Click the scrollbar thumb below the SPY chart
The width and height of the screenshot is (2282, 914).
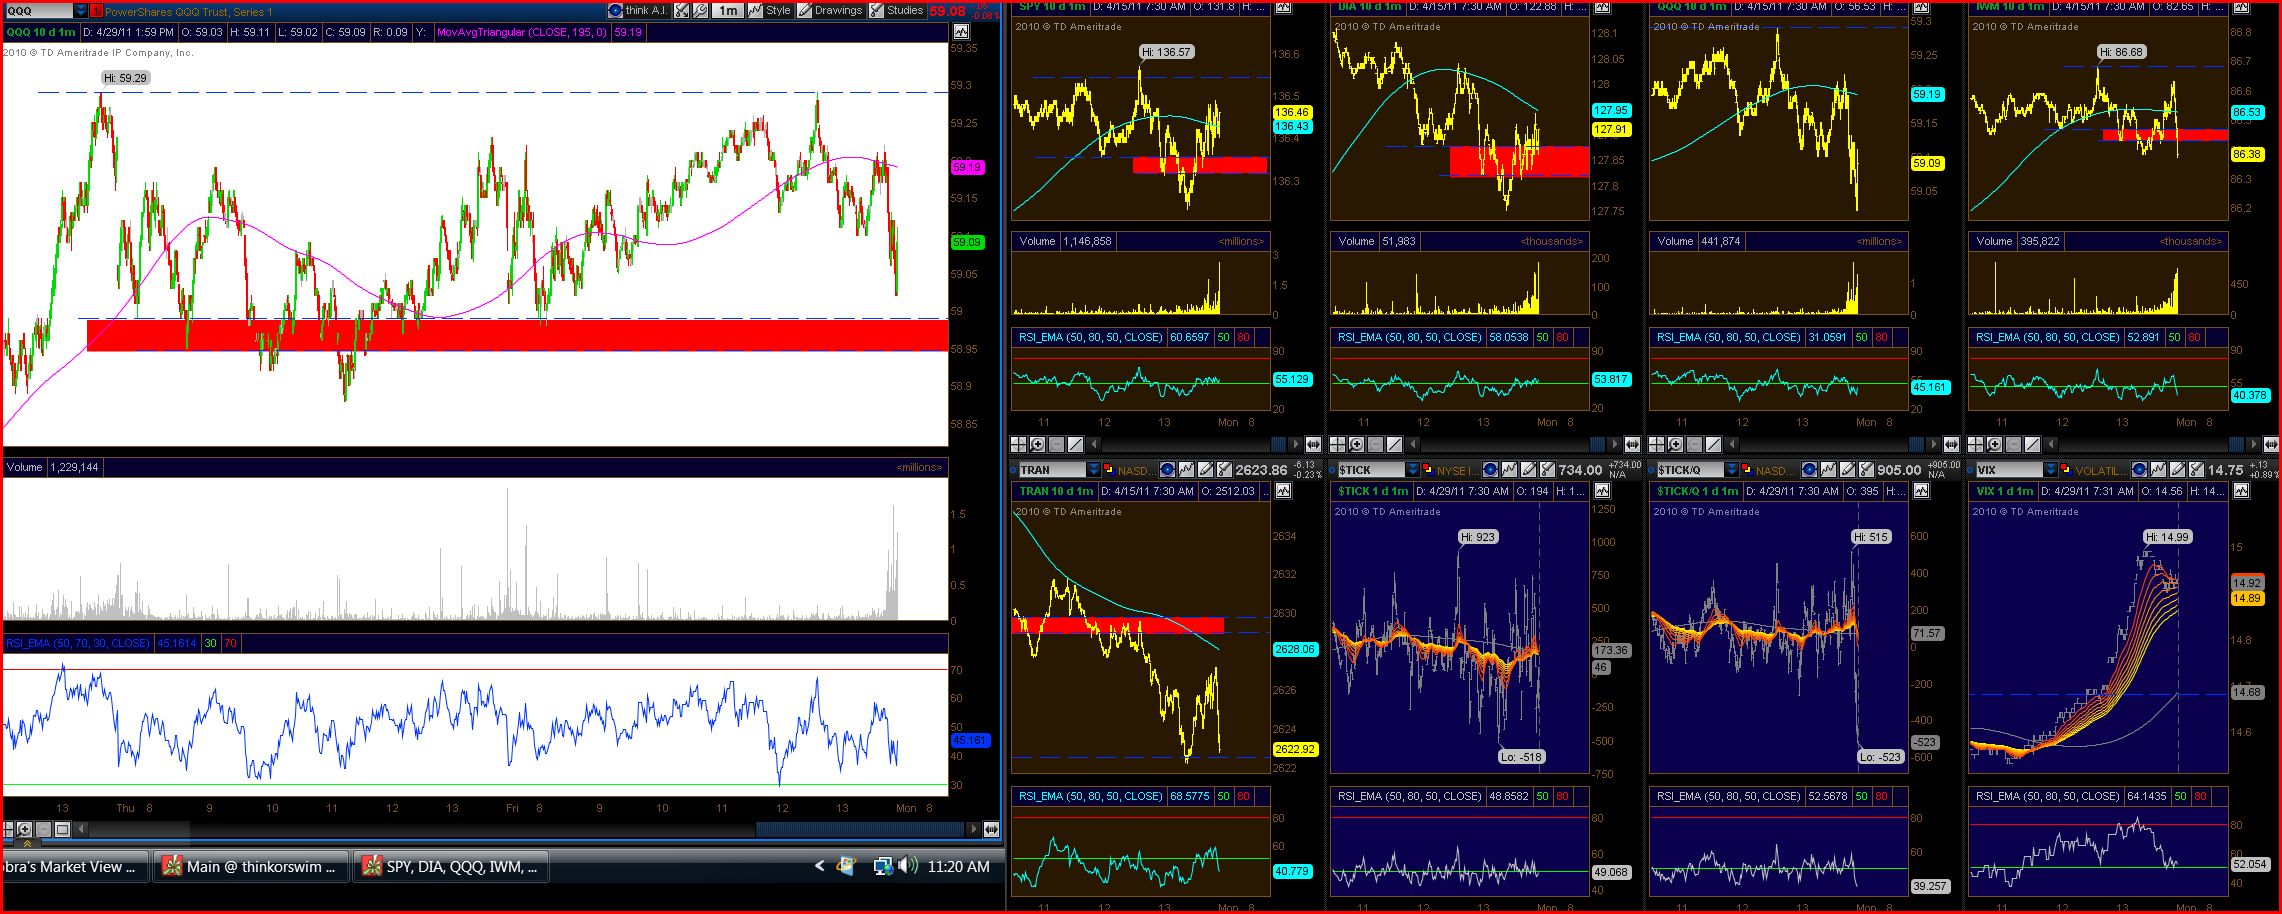(1279, 444)
